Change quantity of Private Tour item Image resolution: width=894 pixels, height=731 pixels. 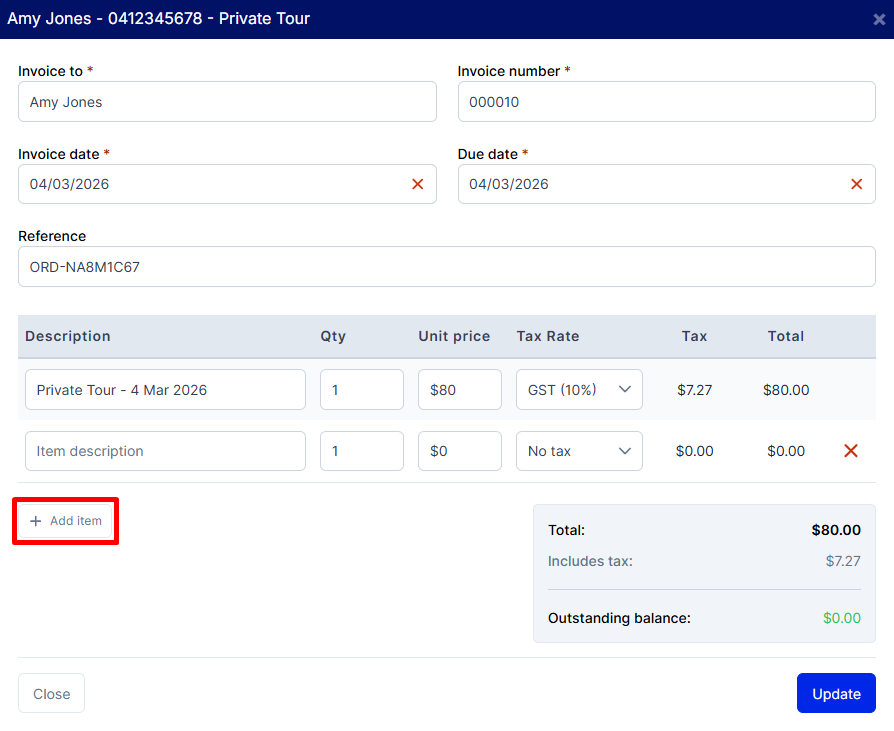(361, 390)
